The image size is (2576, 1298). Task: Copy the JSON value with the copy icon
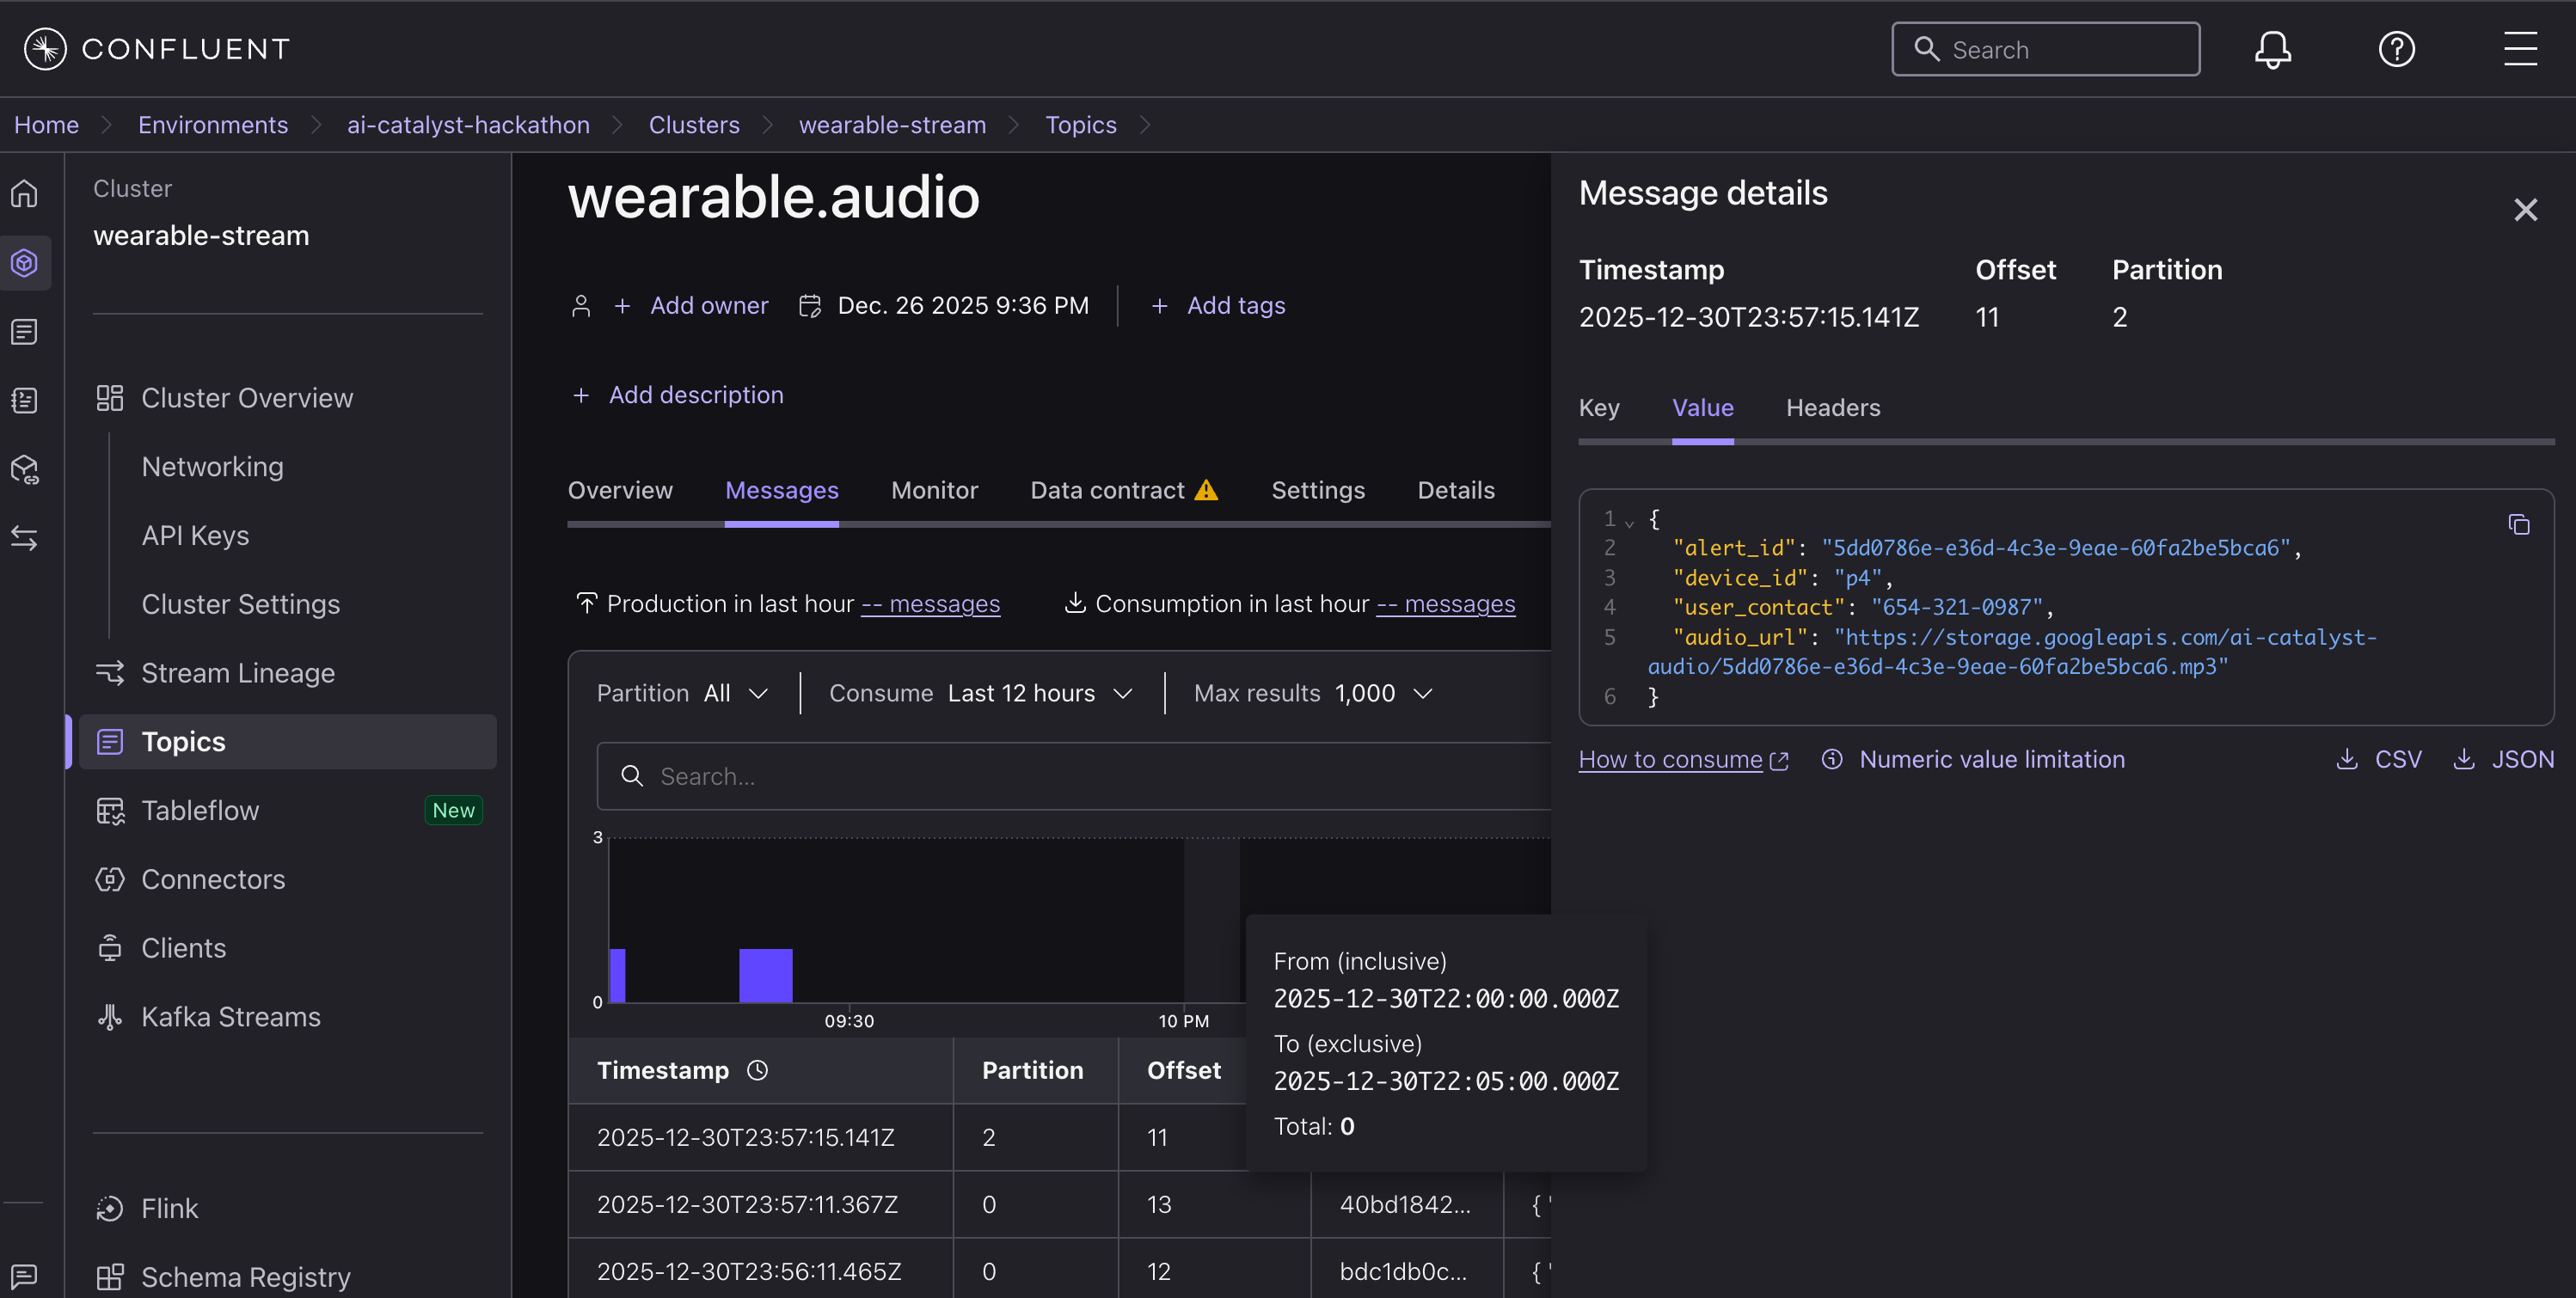[x=2519, y=524]
